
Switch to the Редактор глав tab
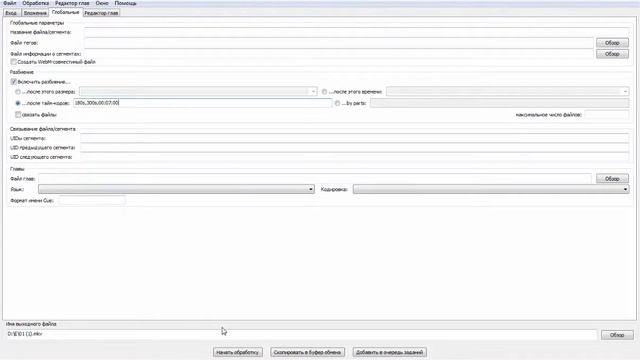click(101, 13)
